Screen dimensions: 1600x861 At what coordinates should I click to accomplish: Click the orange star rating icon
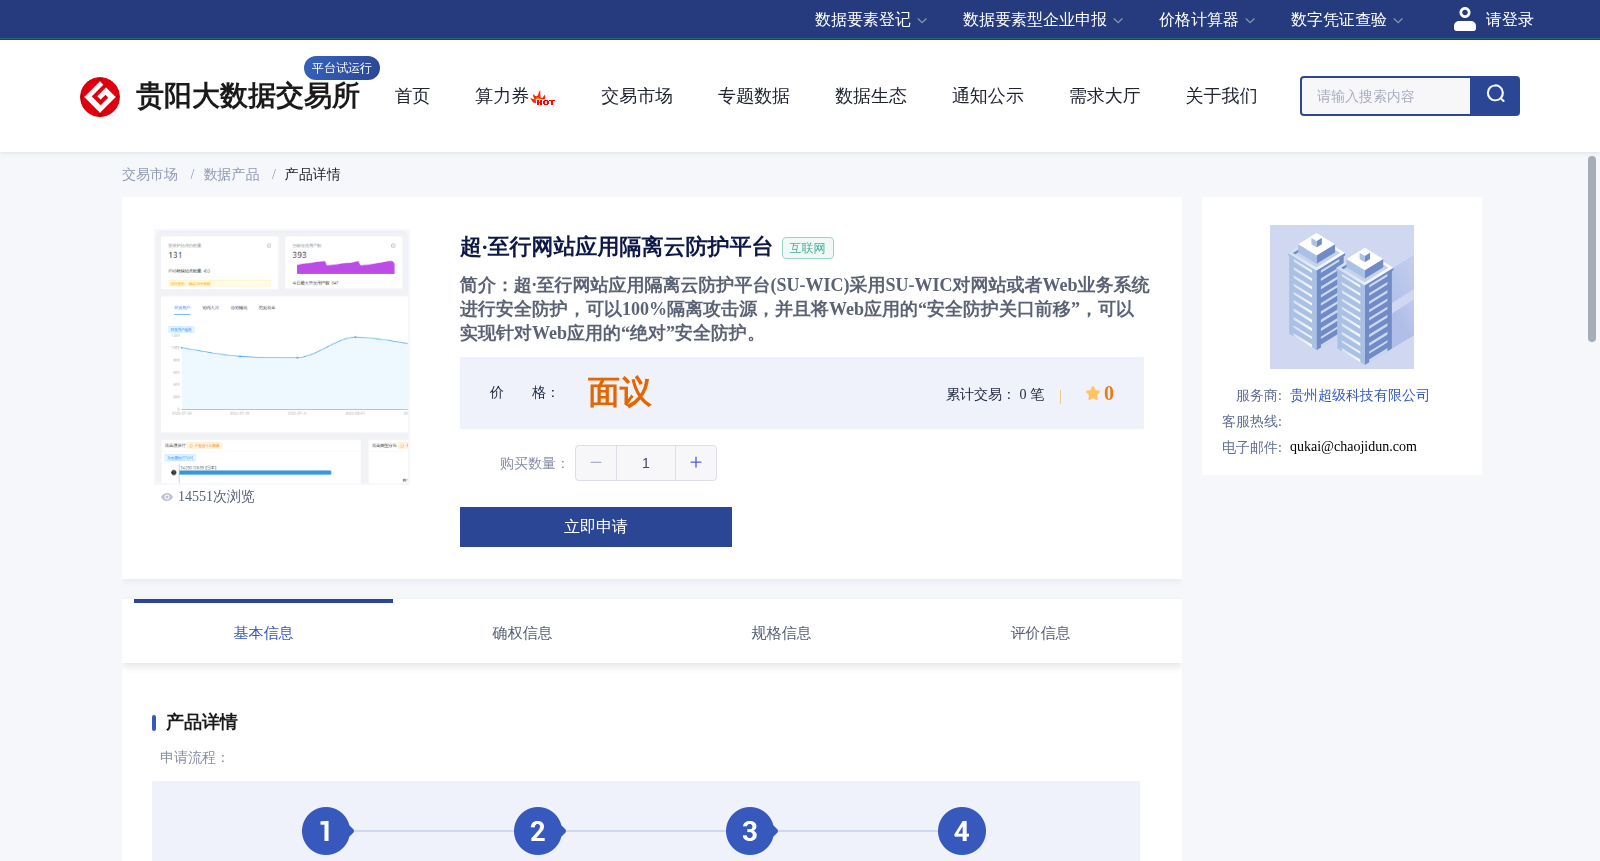pos(1093,393)
